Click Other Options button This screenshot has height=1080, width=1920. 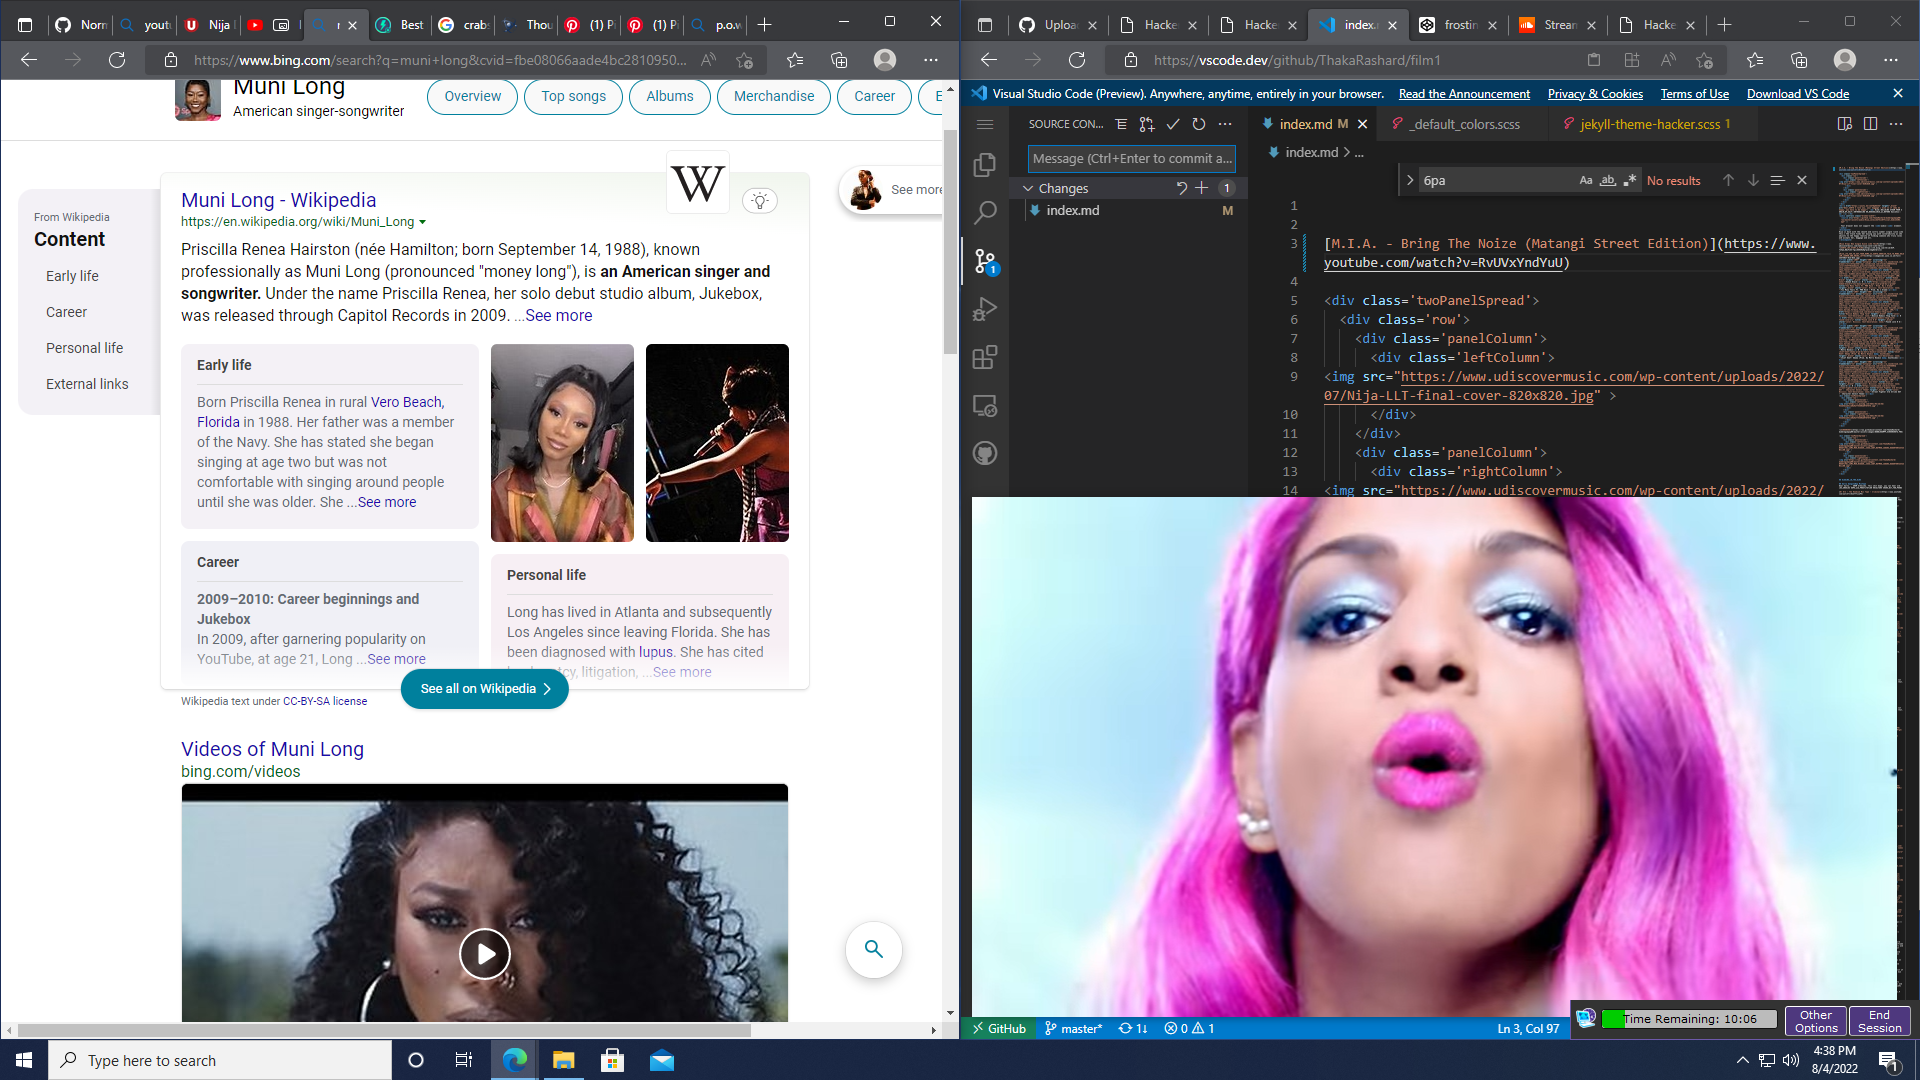click(1816, 1021)
